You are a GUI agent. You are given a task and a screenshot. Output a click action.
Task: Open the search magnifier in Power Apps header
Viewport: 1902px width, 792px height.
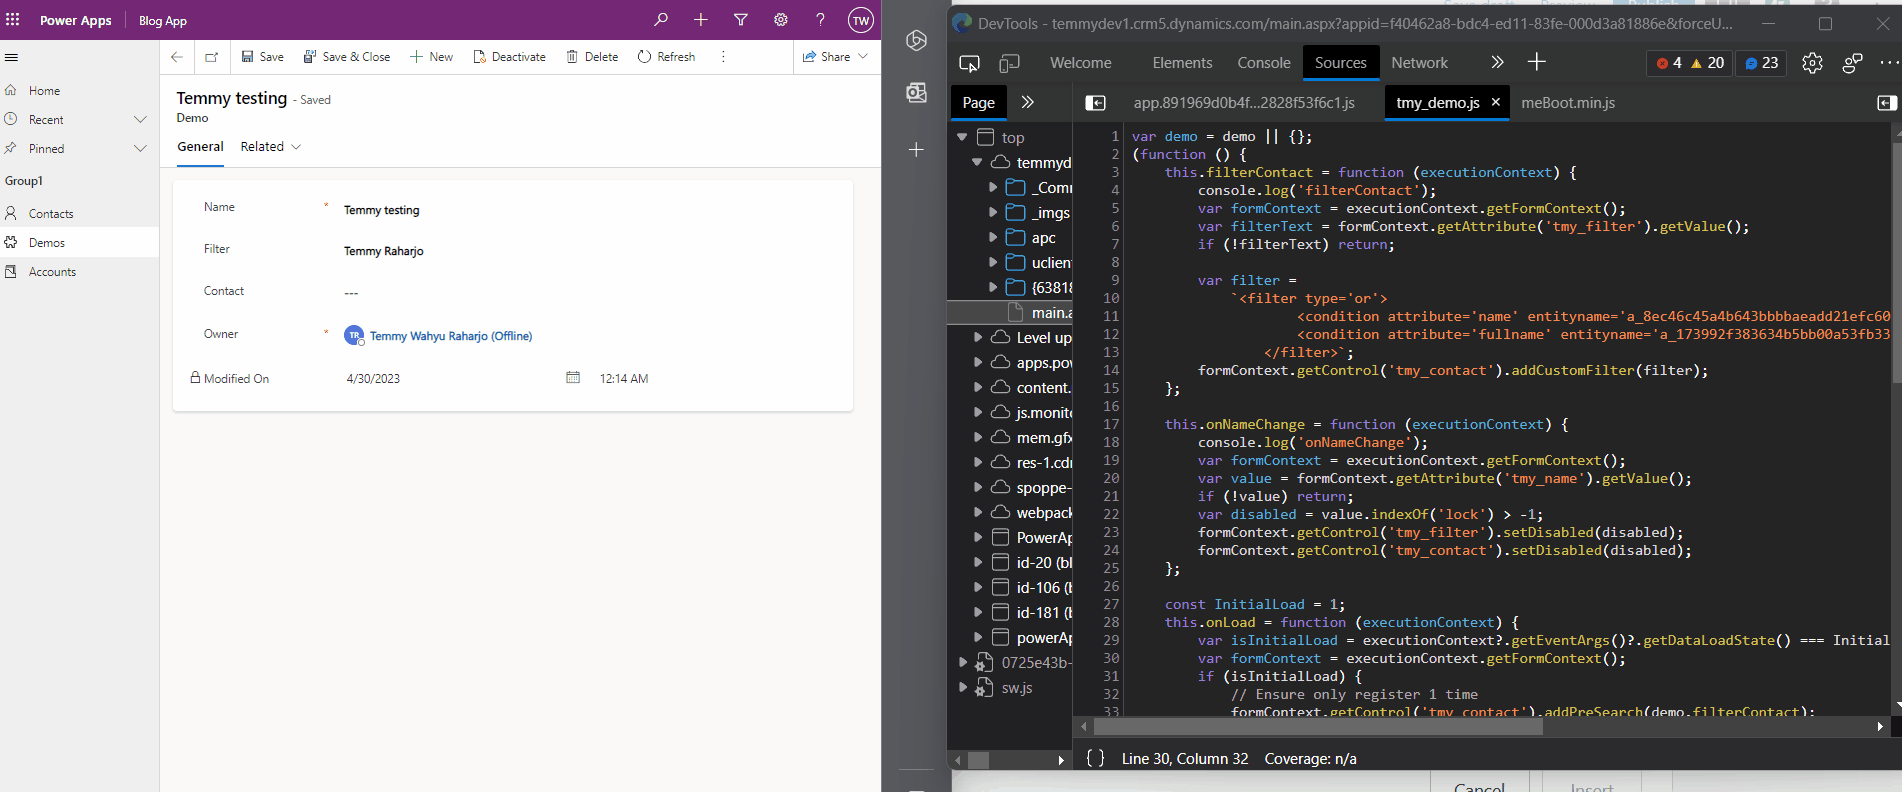[661, 20]
